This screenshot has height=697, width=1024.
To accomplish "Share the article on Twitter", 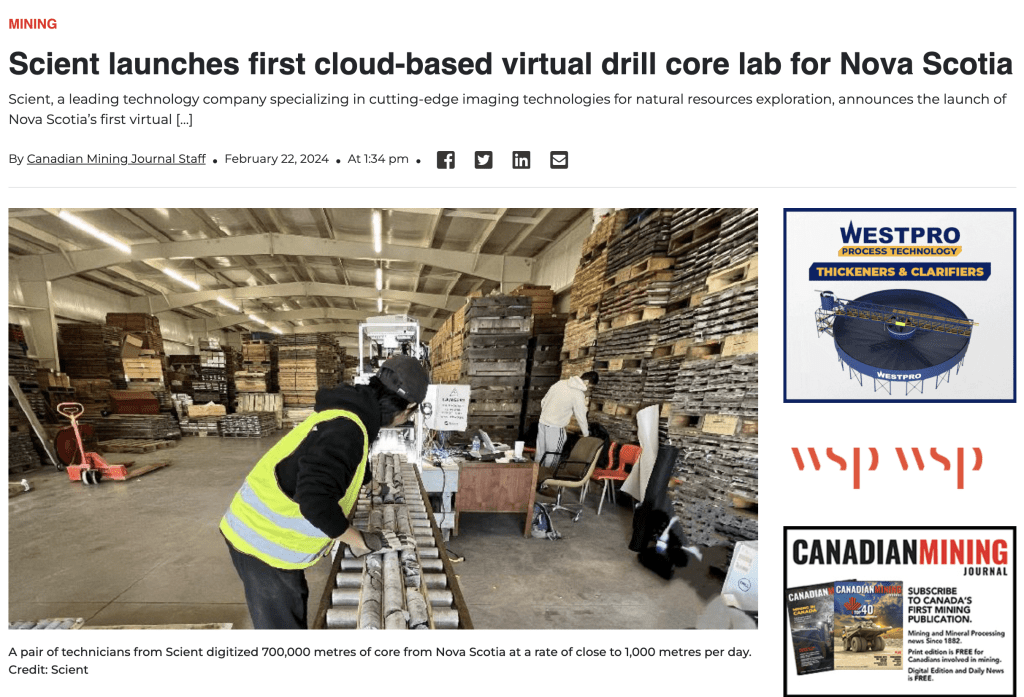I will [483, 160].
